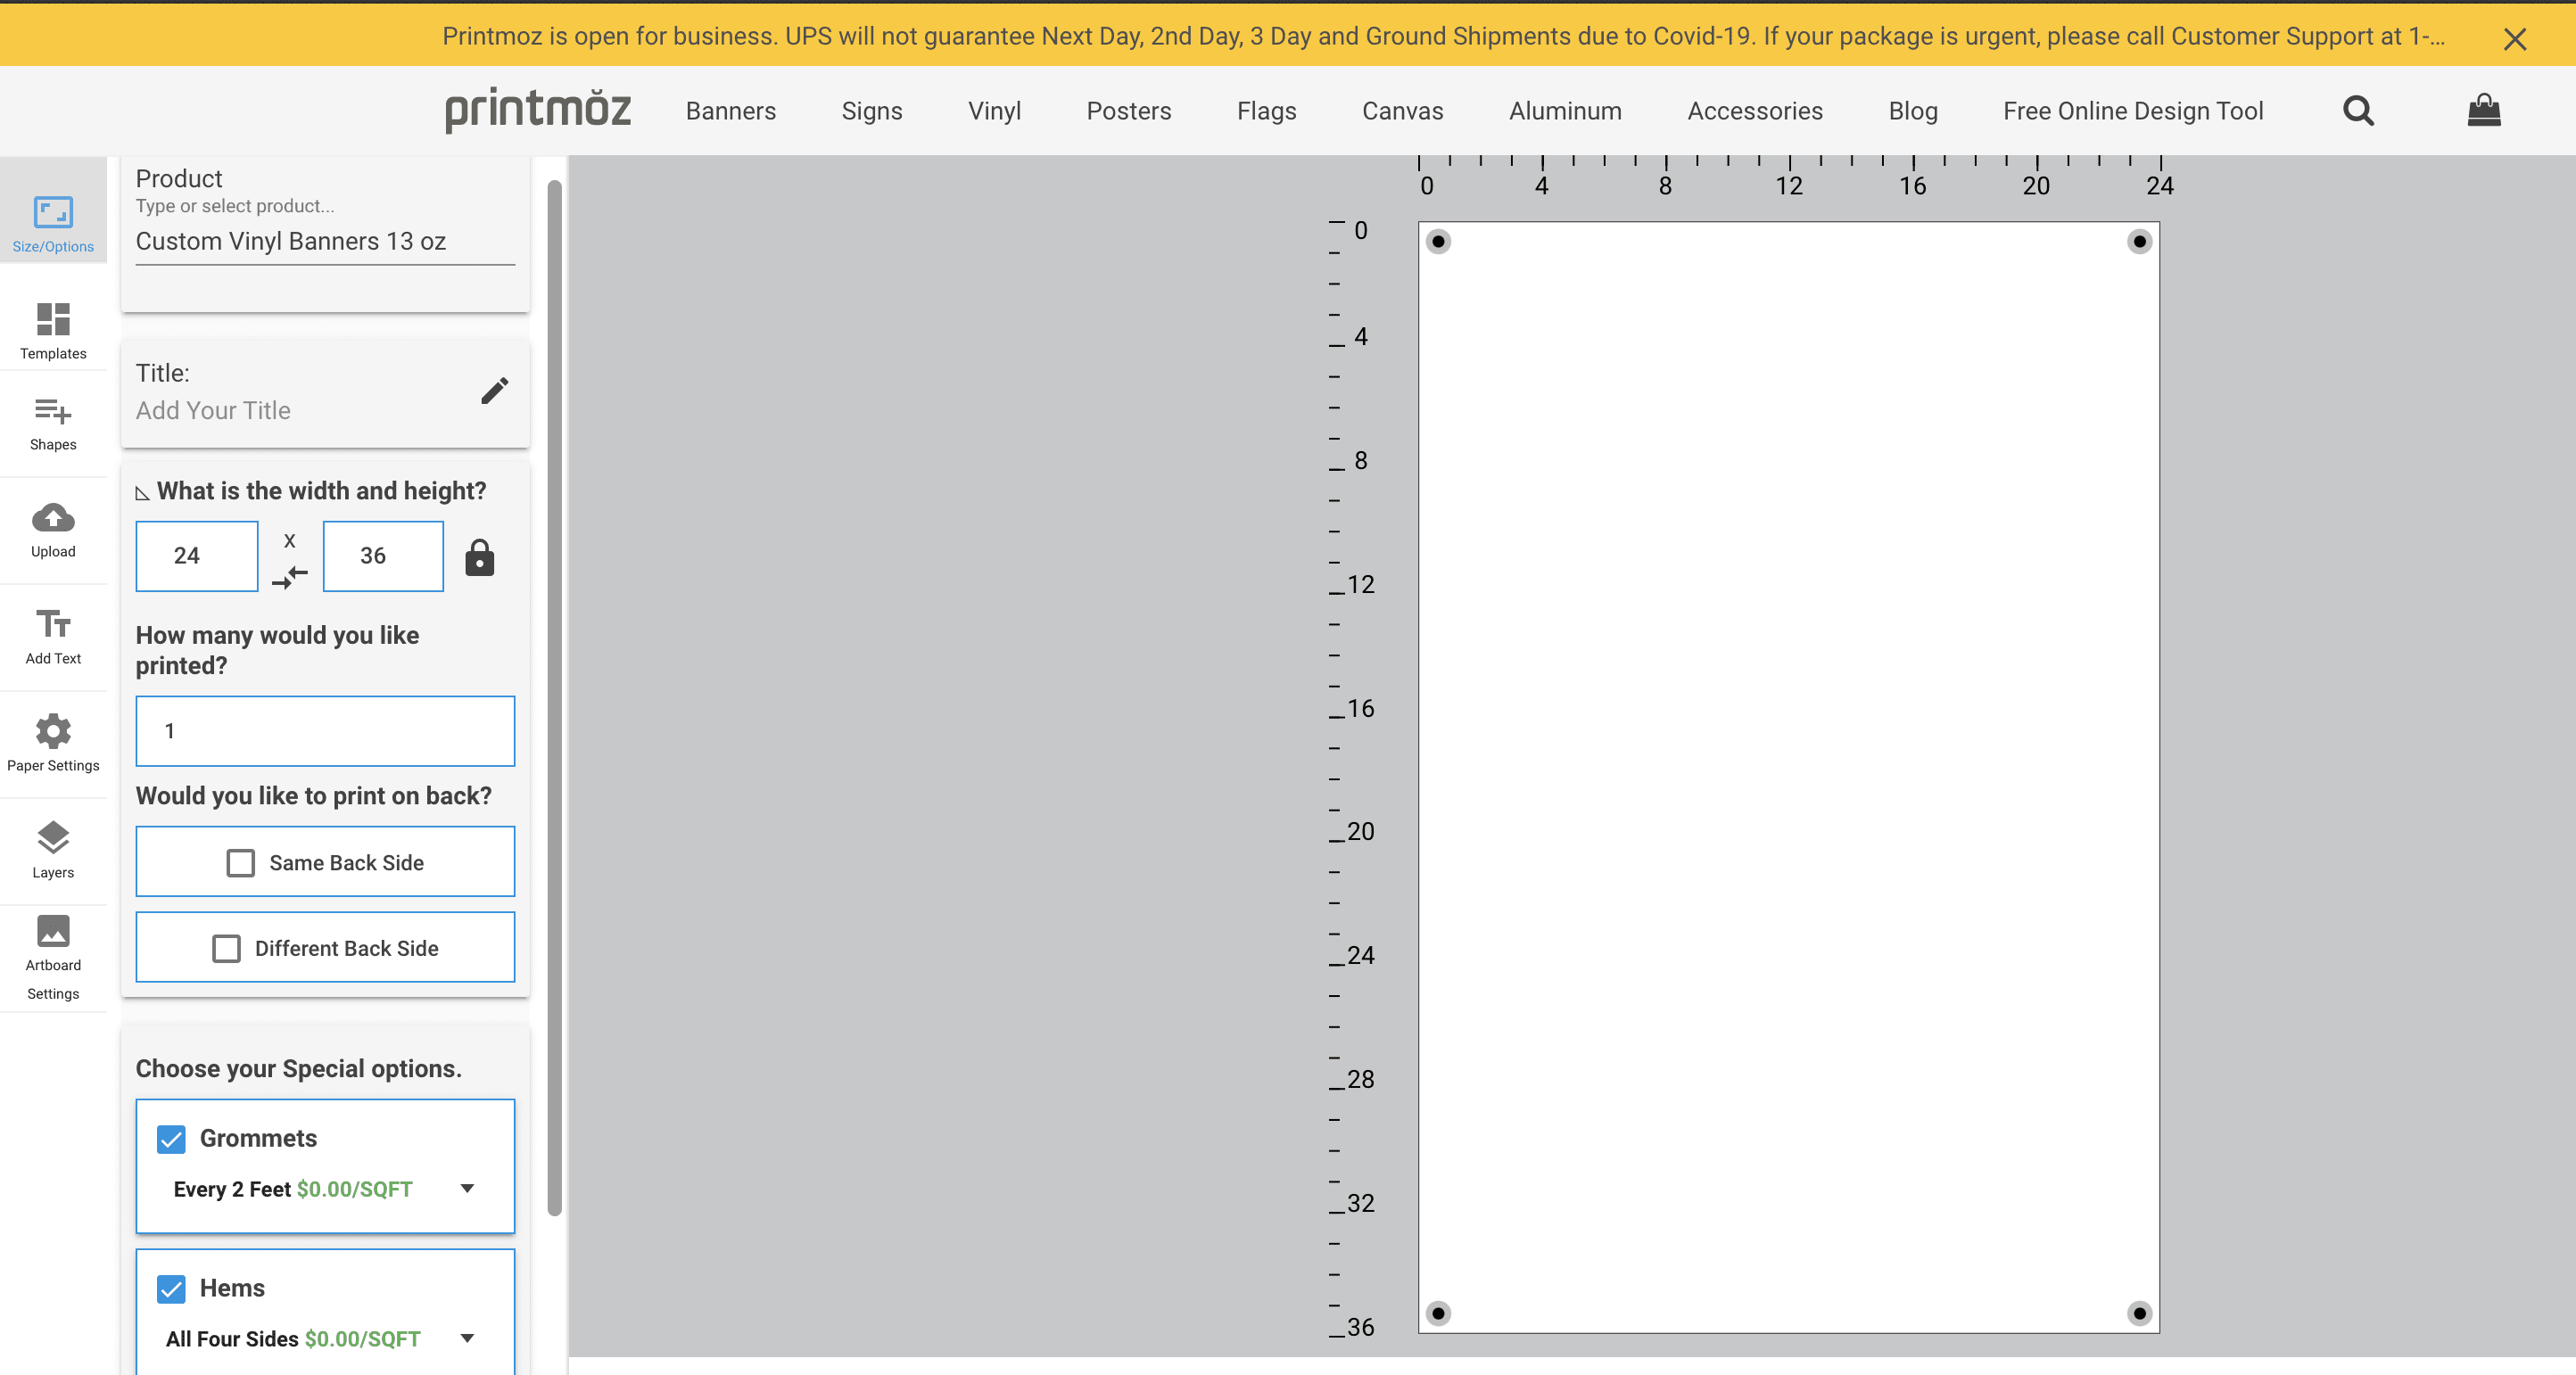The image size is (2576, 1375).
Task: Open the Layers panel icon
Action: pos(53,838)
